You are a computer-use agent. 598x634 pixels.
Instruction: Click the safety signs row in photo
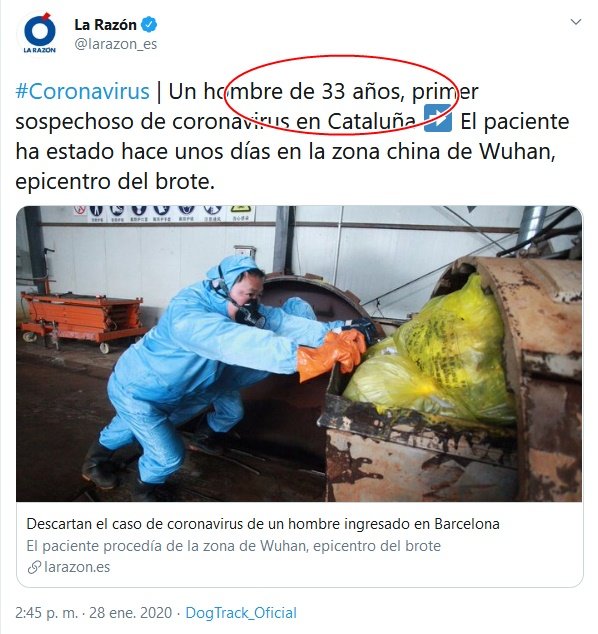(x=165, y=213)
